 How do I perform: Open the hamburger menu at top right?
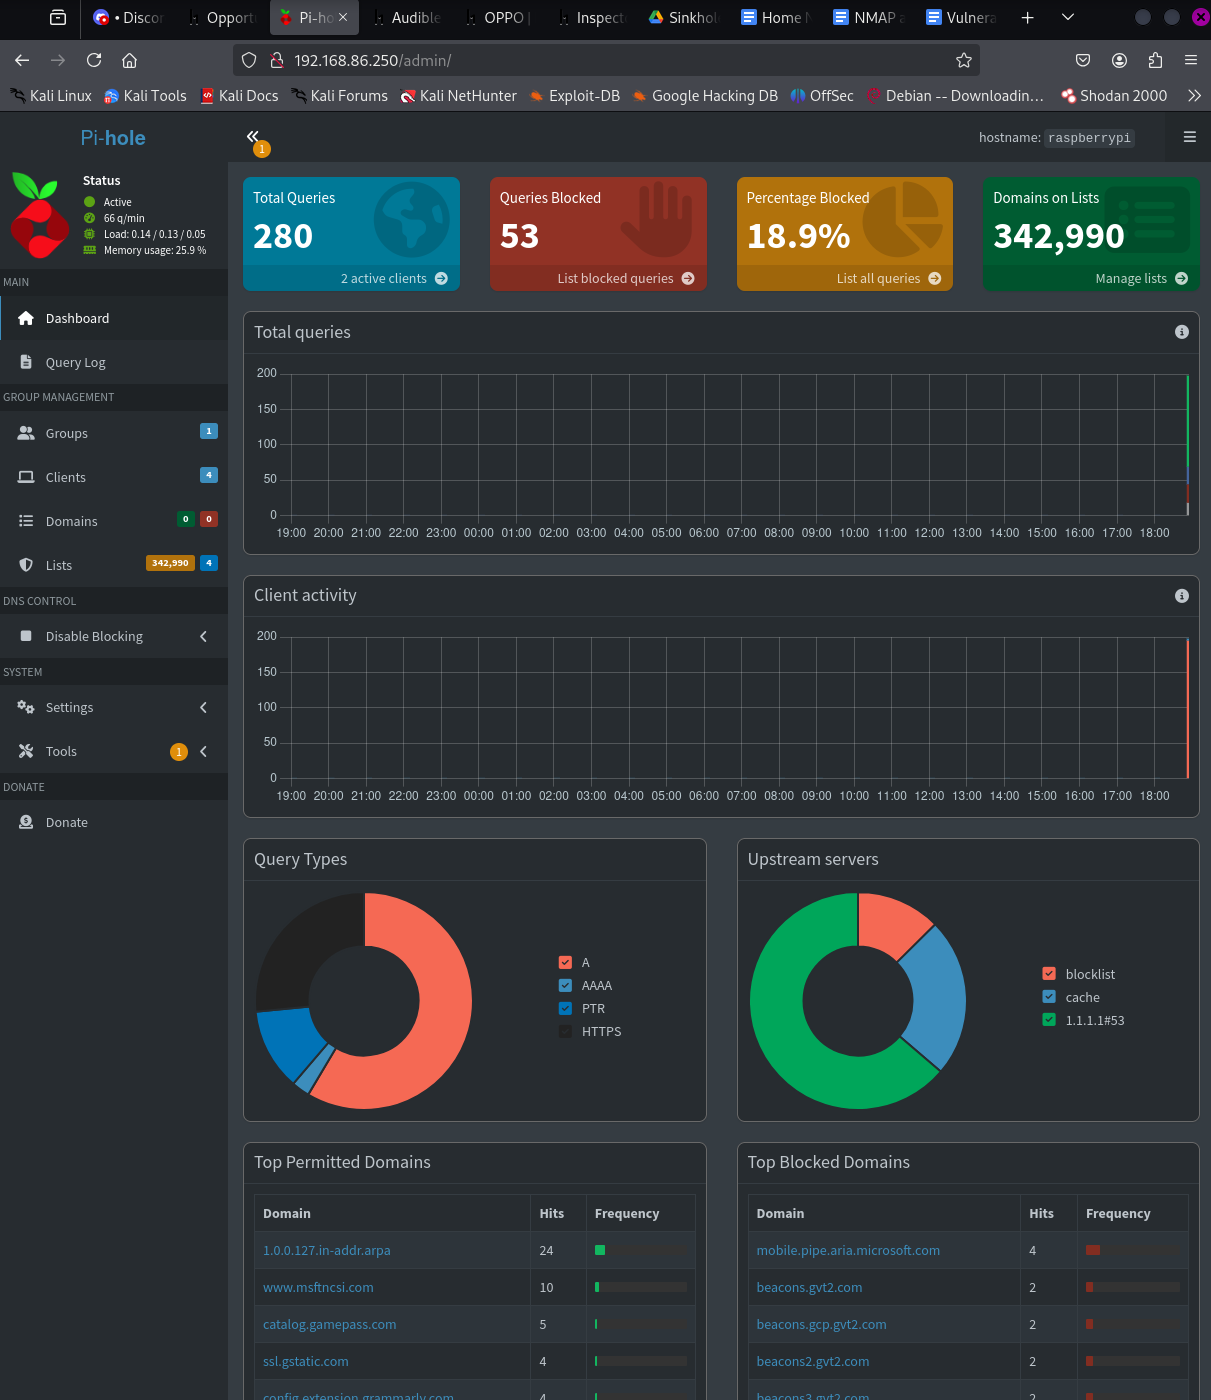[1188, 137]
